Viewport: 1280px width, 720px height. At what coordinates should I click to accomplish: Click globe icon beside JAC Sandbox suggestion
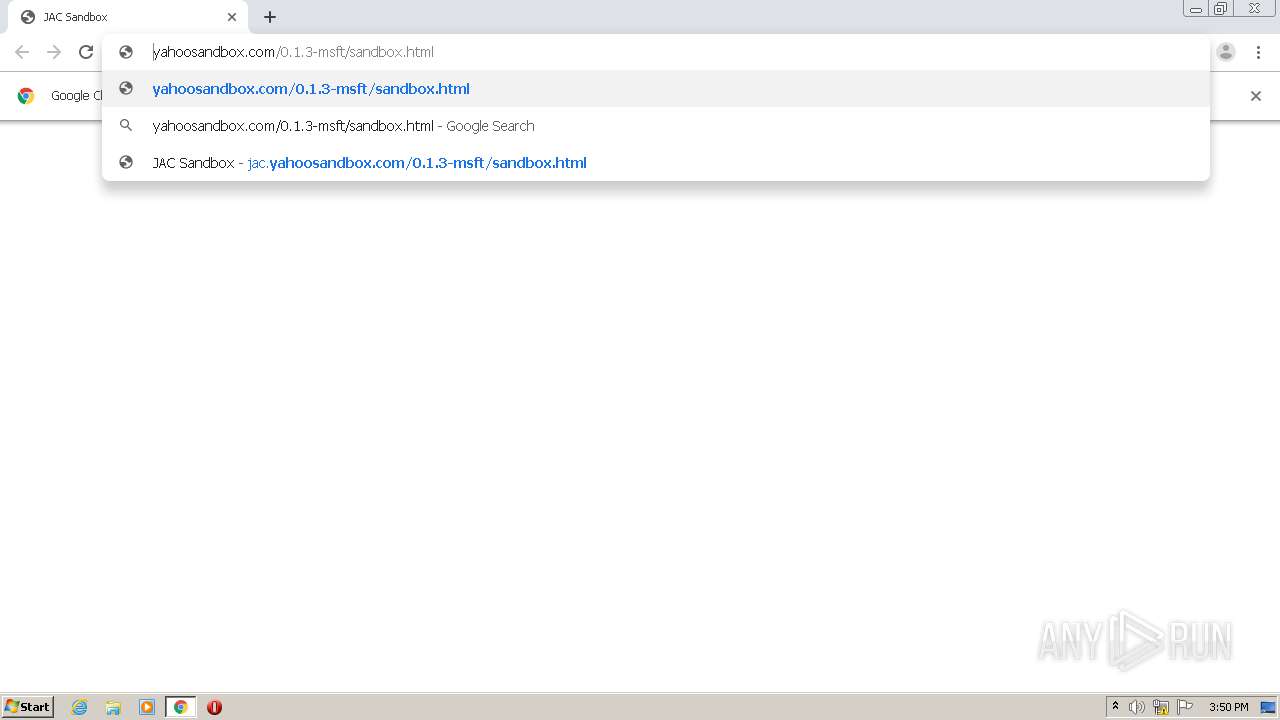coord(126,163)
